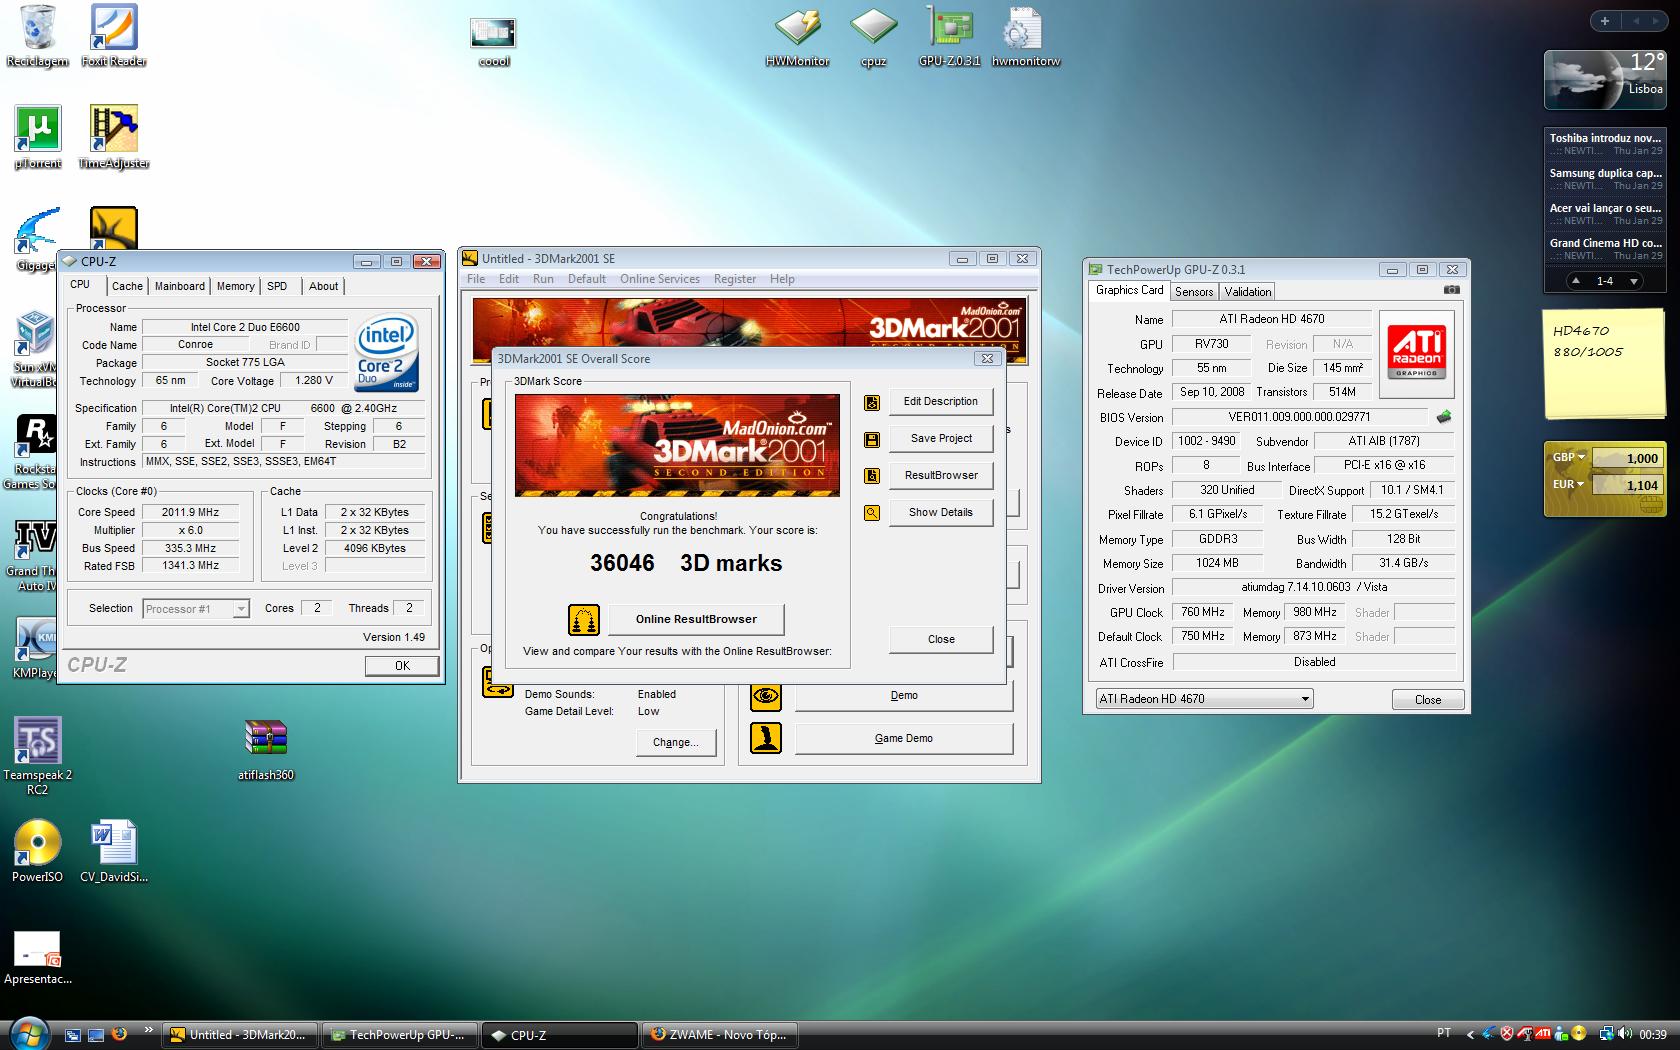
Task: Click the Lisboa weather gadget
Action: (1605, 79)
